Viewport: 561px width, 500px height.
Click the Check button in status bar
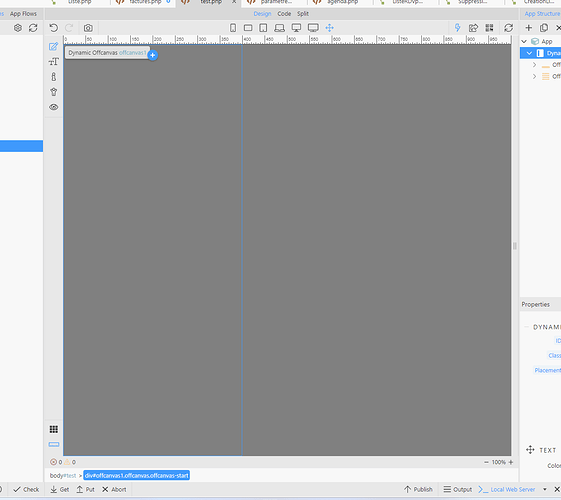26,489
